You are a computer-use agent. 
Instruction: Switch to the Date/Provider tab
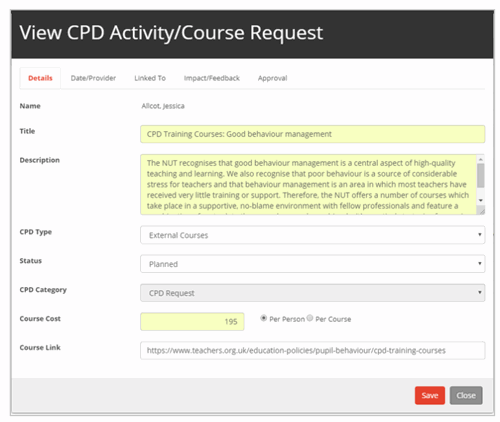[x=93, y=78]
